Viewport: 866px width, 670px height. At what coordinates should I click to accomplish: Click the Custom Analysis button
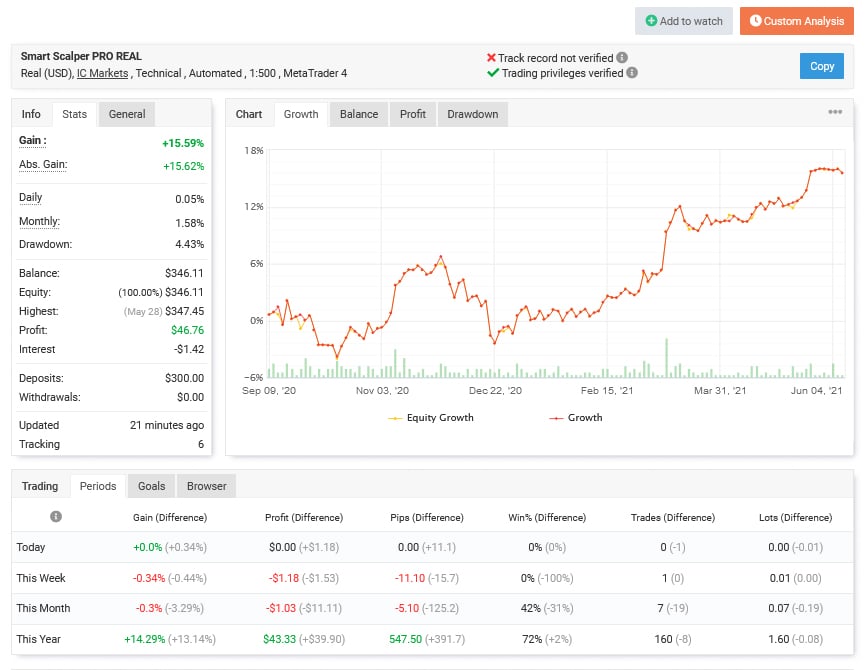[x=796, y=21]
